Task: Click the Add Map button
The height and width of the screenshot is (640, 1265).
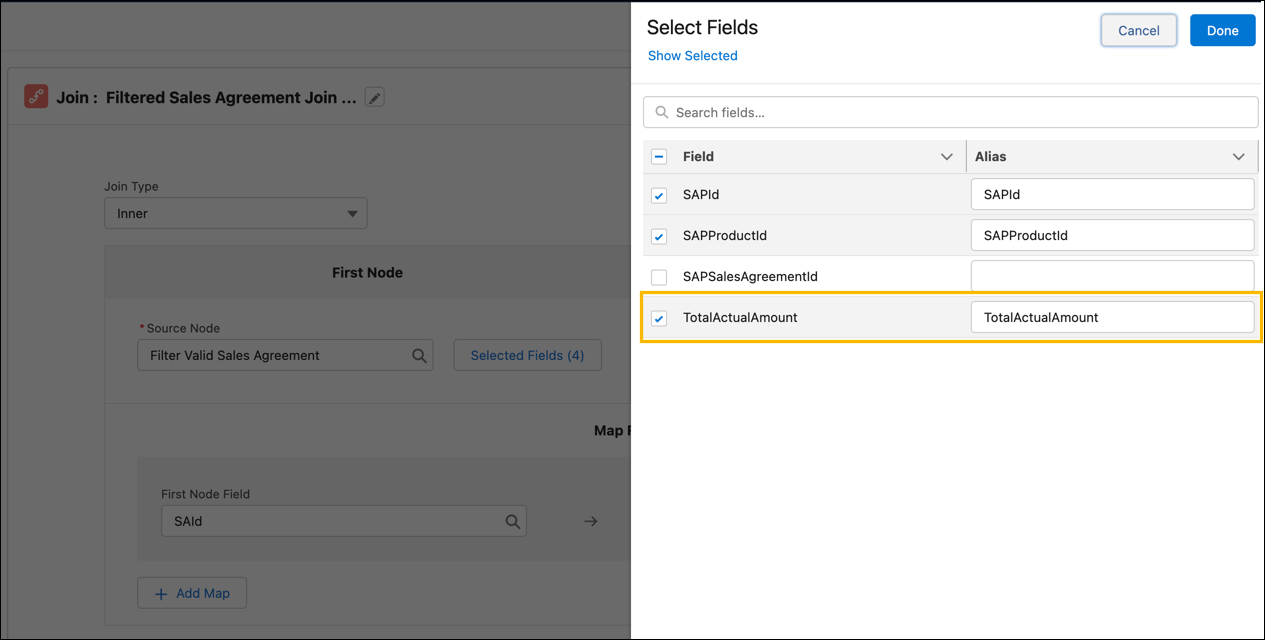Action: click(x=191, y=592)
